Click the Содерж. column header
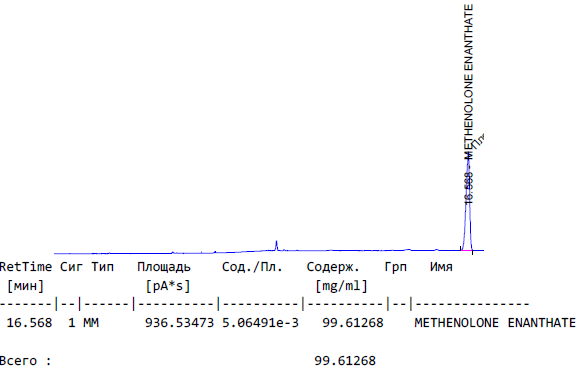This screenshot has width=587, height=373. (x=333, y=267)
